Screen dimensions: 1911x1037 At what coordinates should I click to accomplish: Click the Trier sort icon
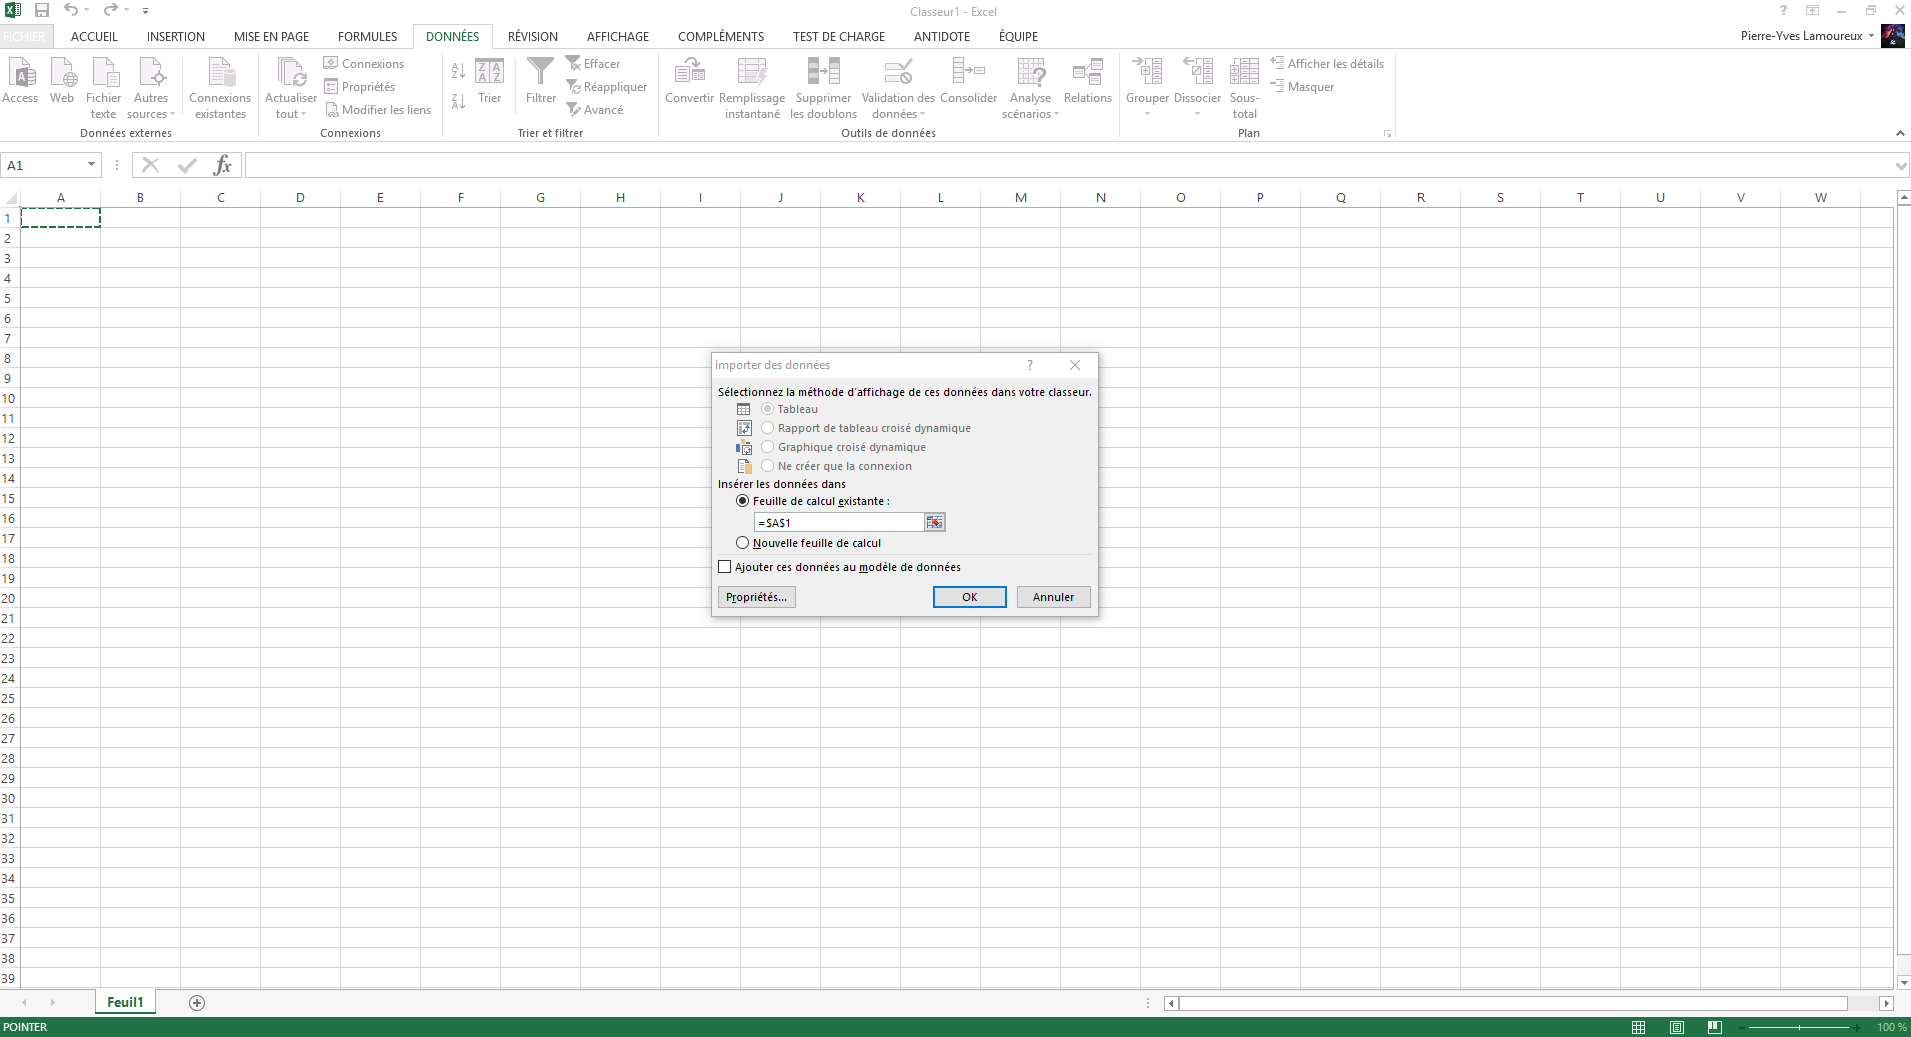click(489, 72)
